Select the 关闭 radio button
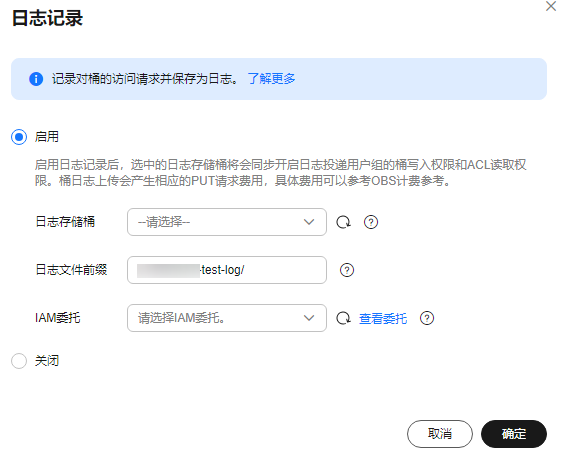 19,361
